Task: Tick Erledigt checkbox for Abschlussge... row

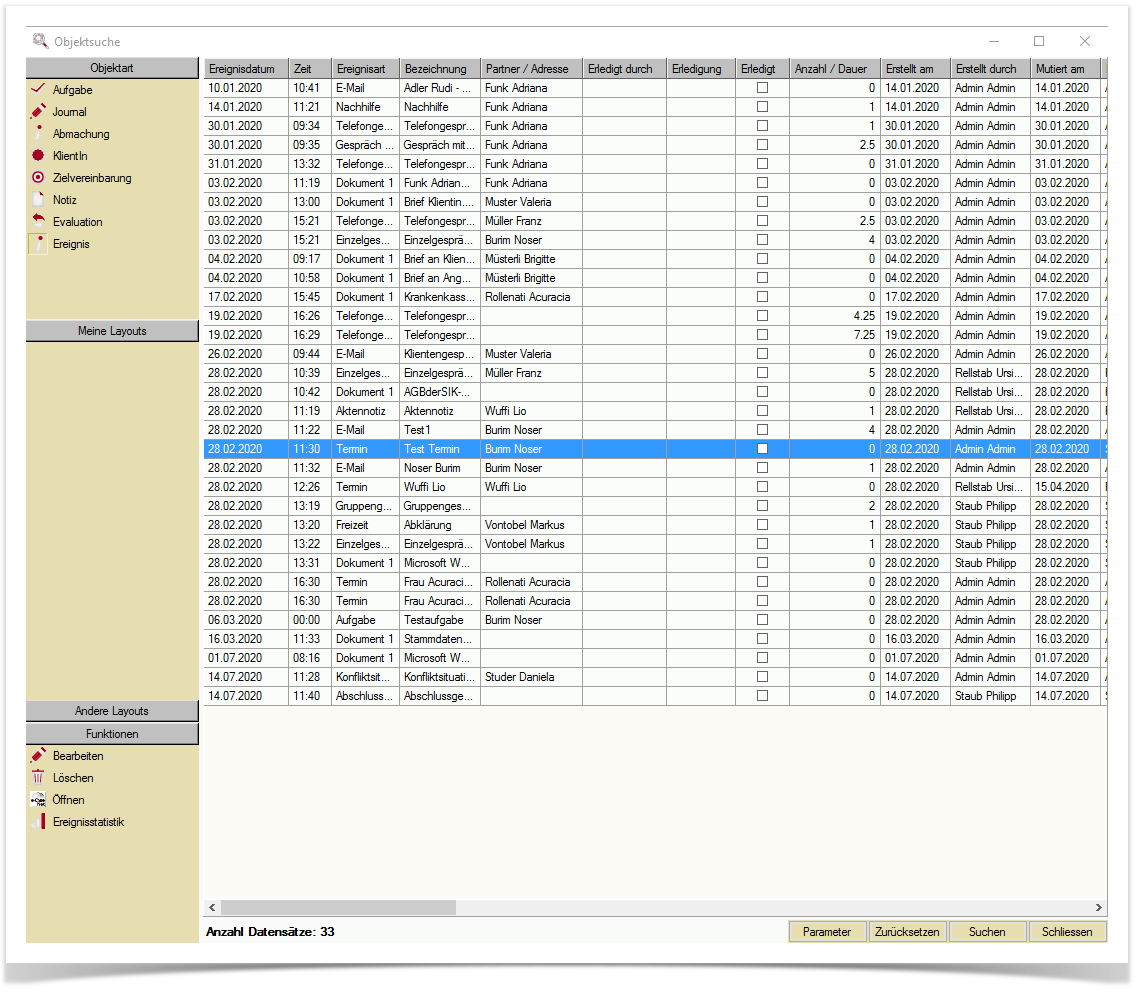Action: tap(763, 696)
